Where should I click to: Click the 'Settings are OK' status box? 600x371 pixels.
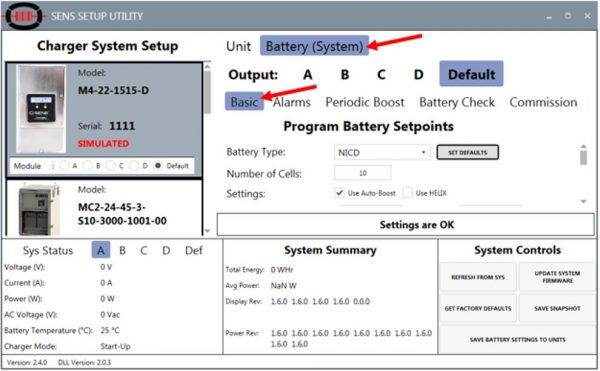[405, 225]
